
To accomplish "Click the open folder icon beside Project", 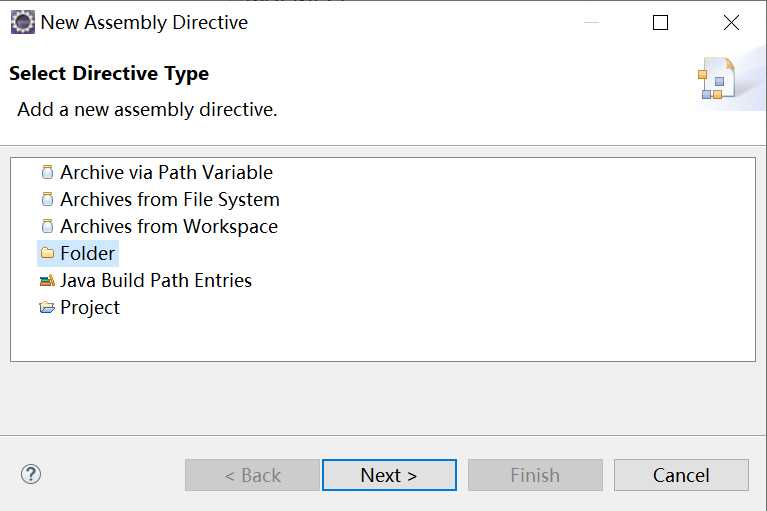I will [x=47, y=307].
